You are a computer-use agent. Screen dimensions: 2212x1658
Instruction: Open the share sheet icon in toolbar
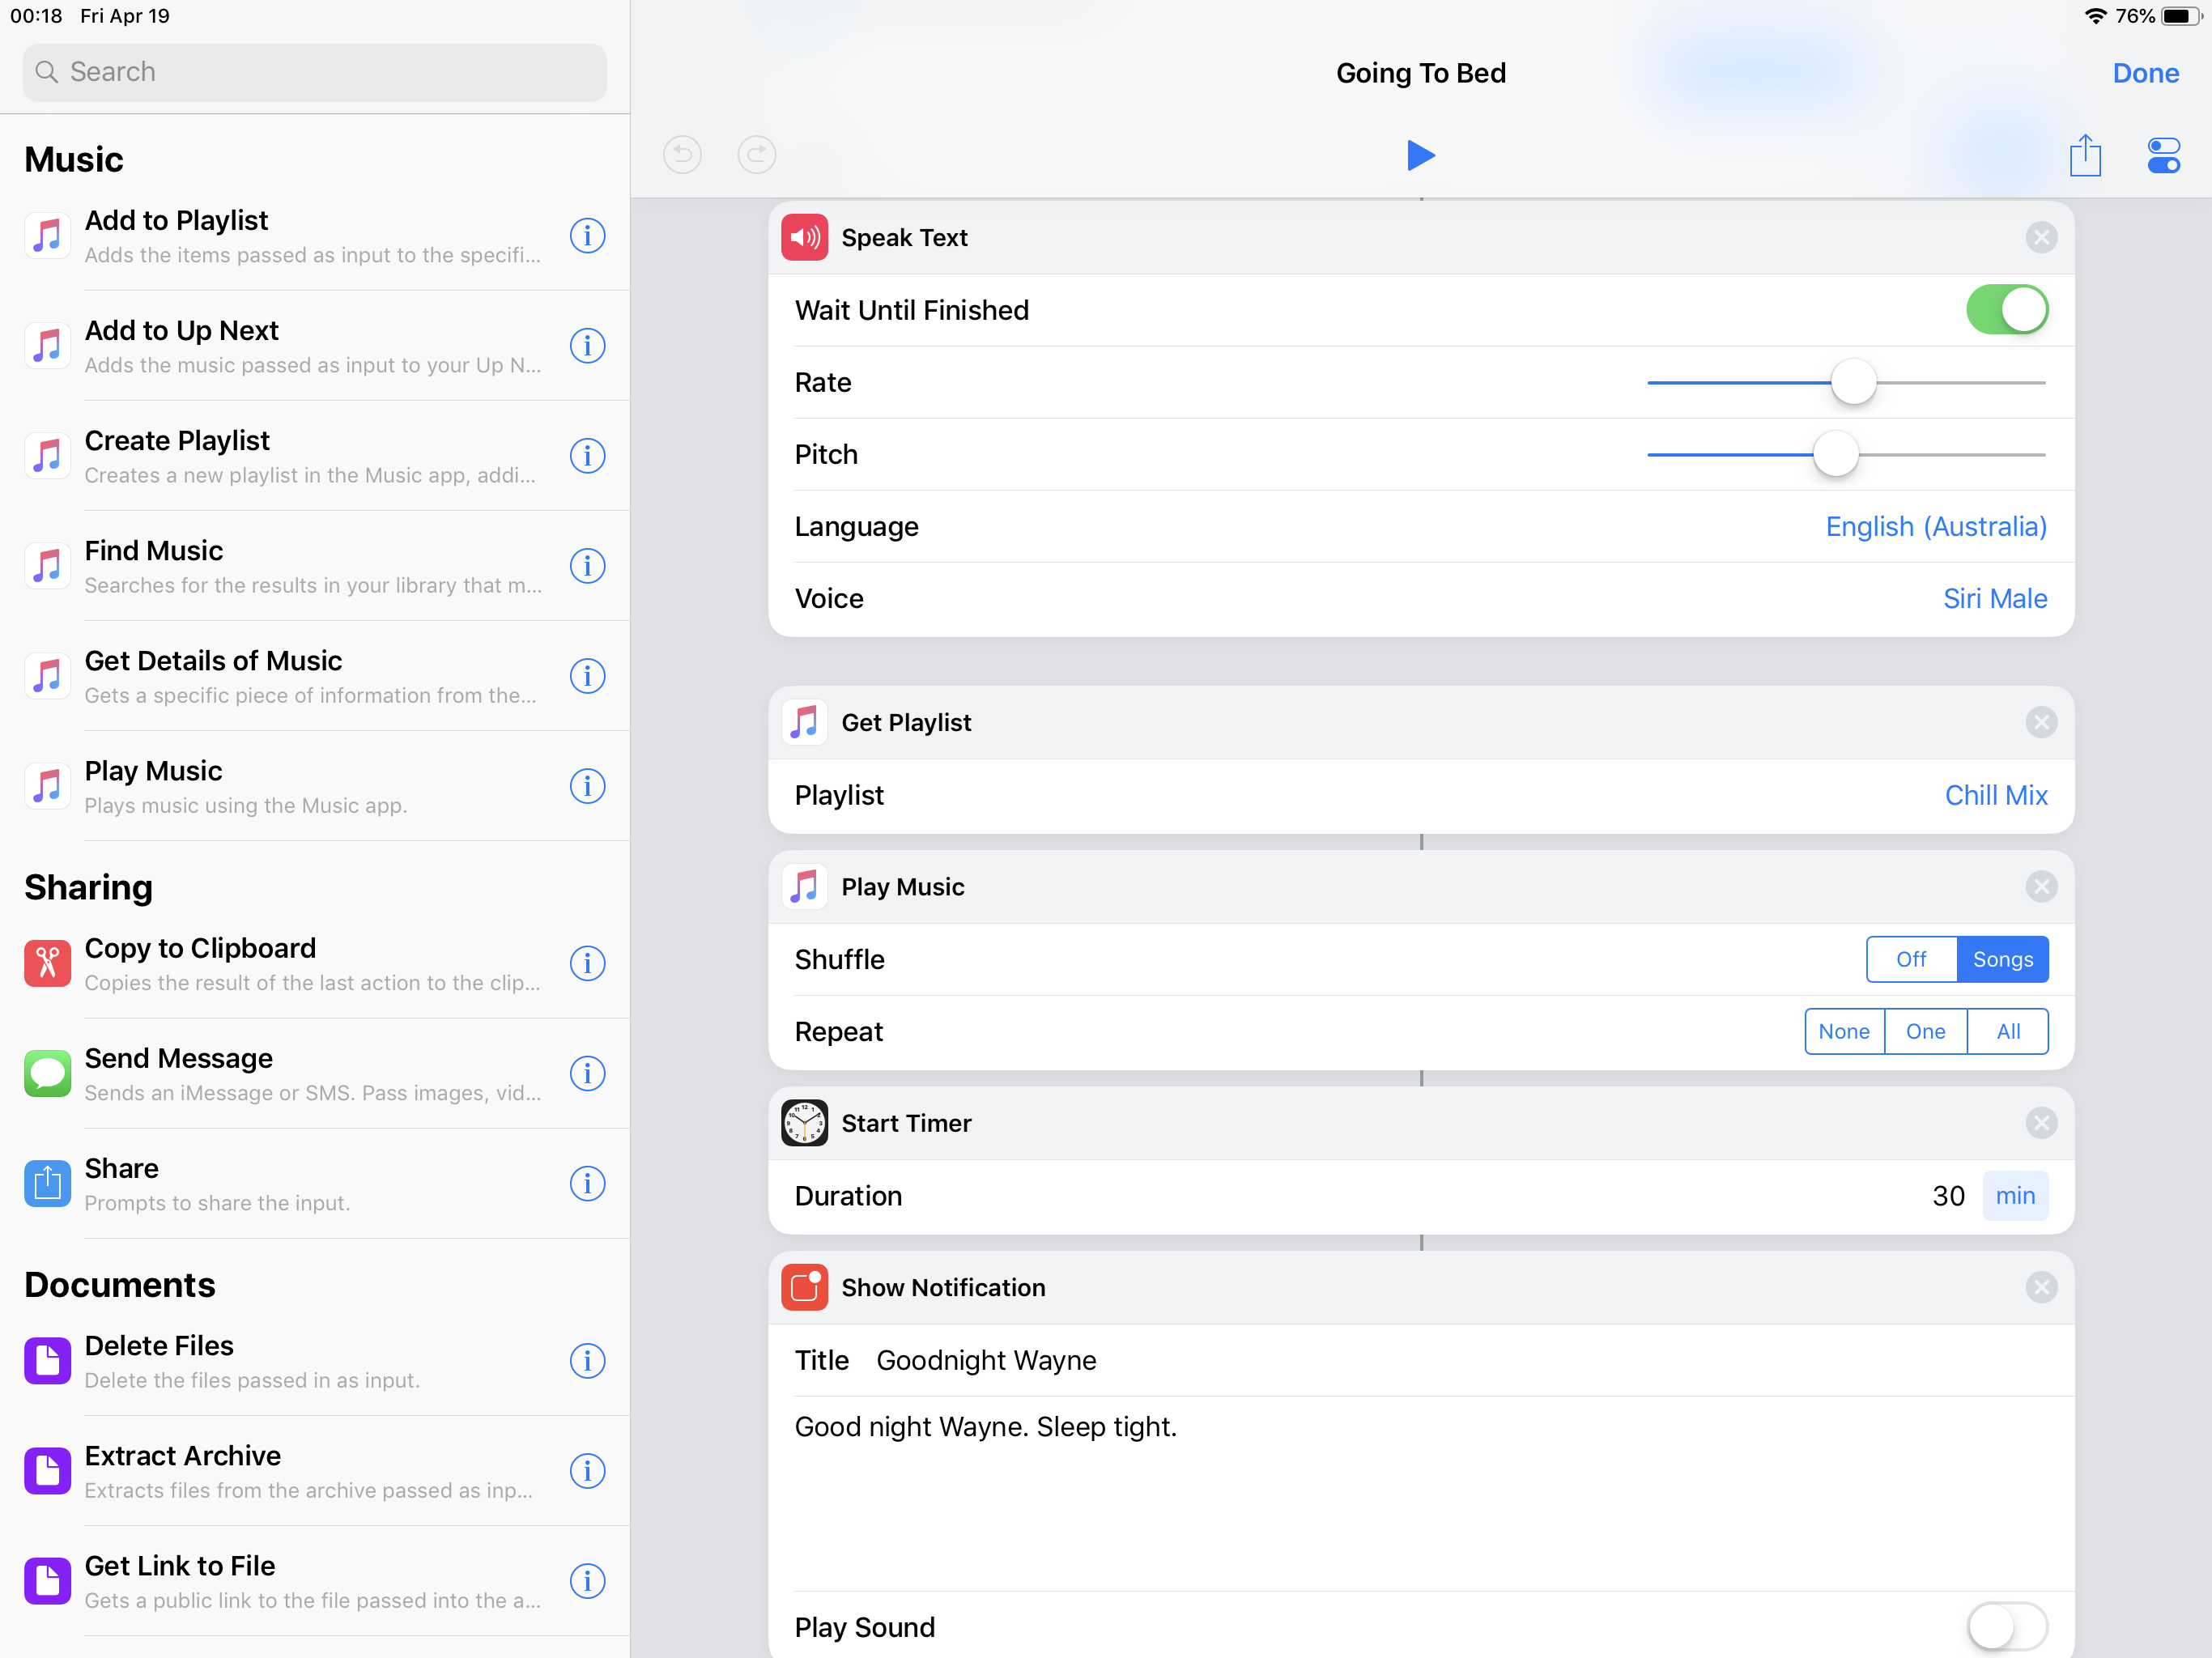(2085, 155)
